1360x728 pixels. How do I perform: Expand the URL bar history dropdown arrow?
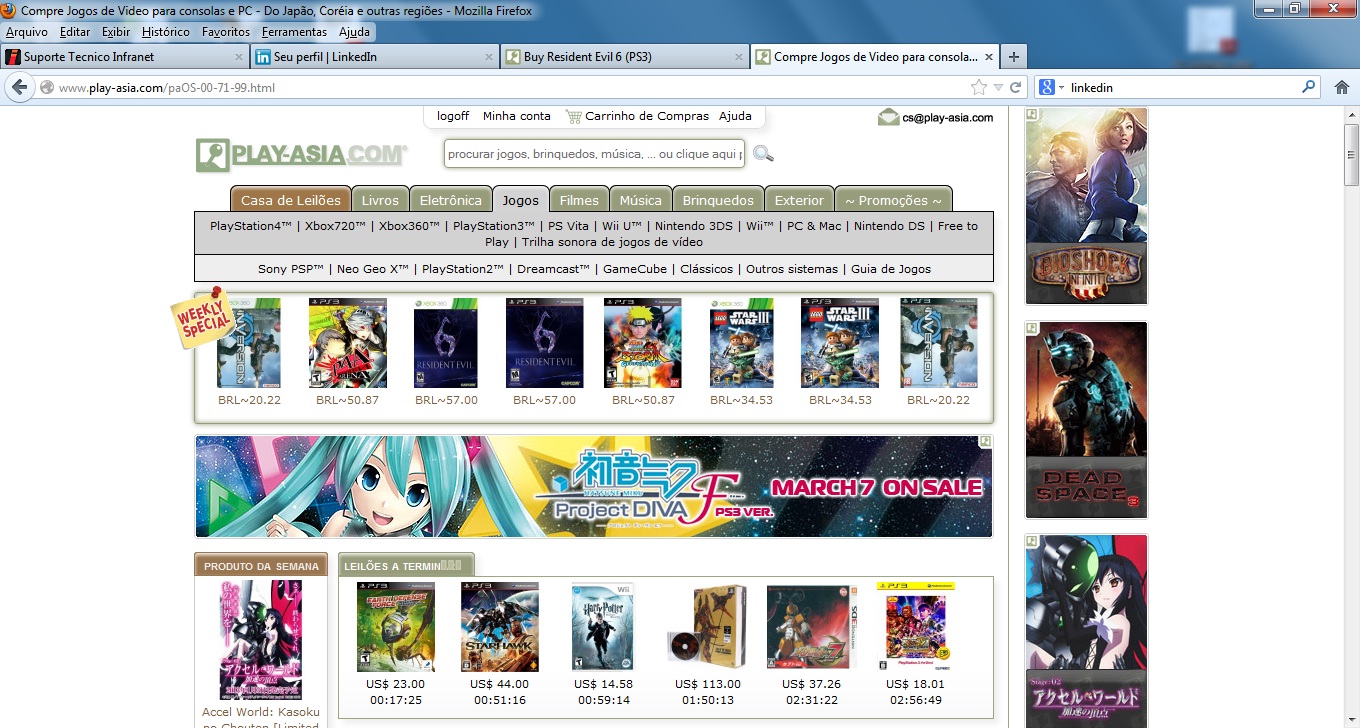pyautogui.click(x=998, y=88)
